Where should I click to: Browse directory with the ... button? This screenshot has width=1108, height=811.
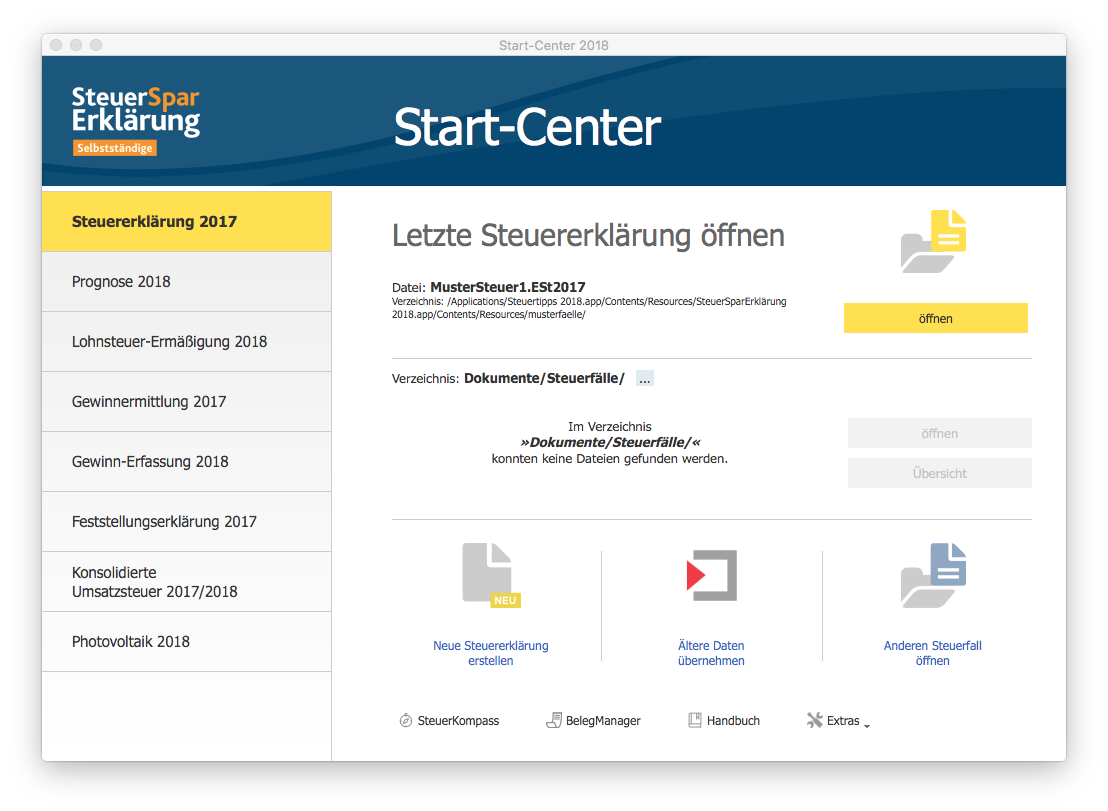pos(644,379)
